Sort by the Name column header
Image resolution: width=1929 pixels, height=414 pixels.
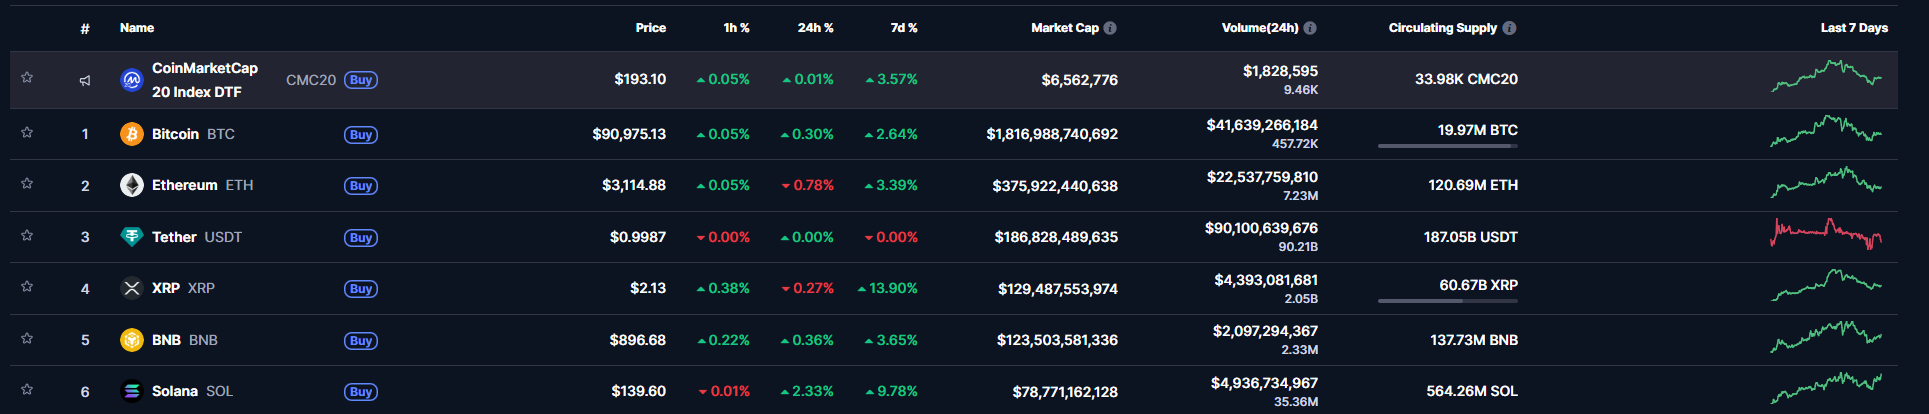tap(137, 28)
